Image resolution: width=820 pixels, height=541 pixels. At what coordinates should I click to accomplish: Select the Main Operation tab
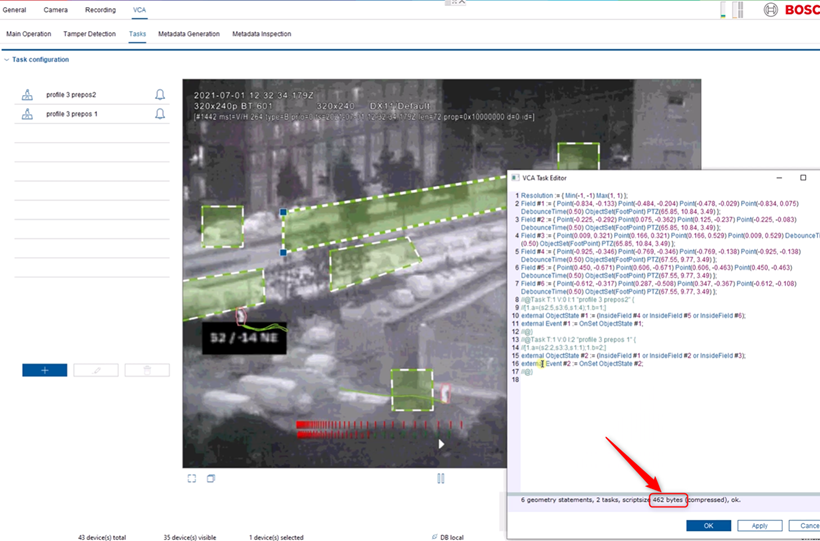pyautogui.click(x=29, y=34)
